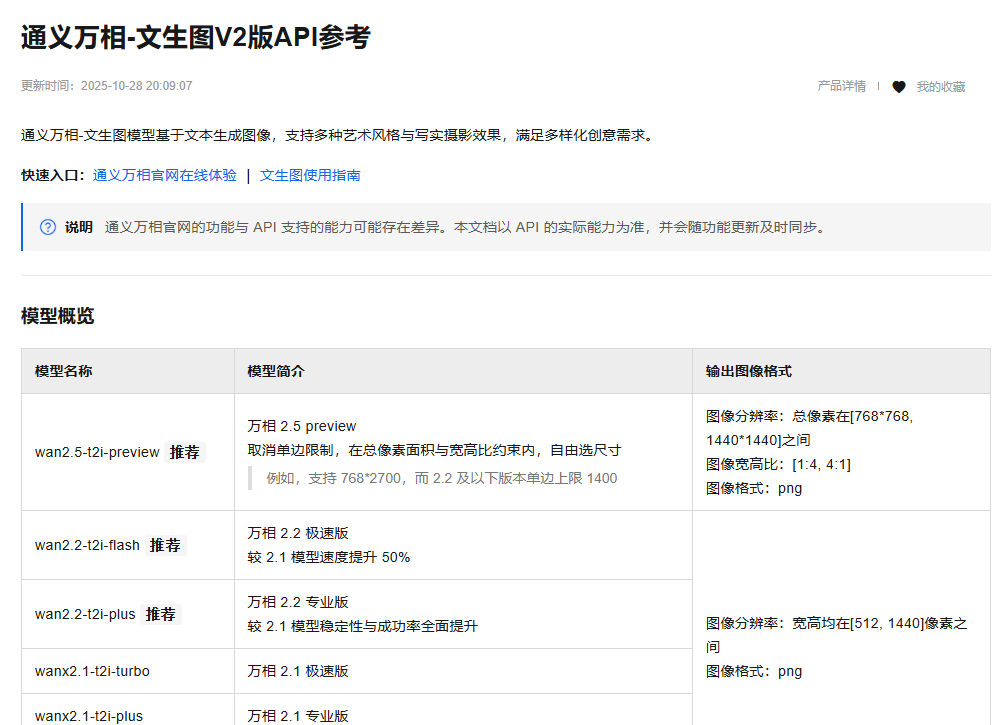Click 快速入口 label

pyautogui.click(x=53, y=175)
